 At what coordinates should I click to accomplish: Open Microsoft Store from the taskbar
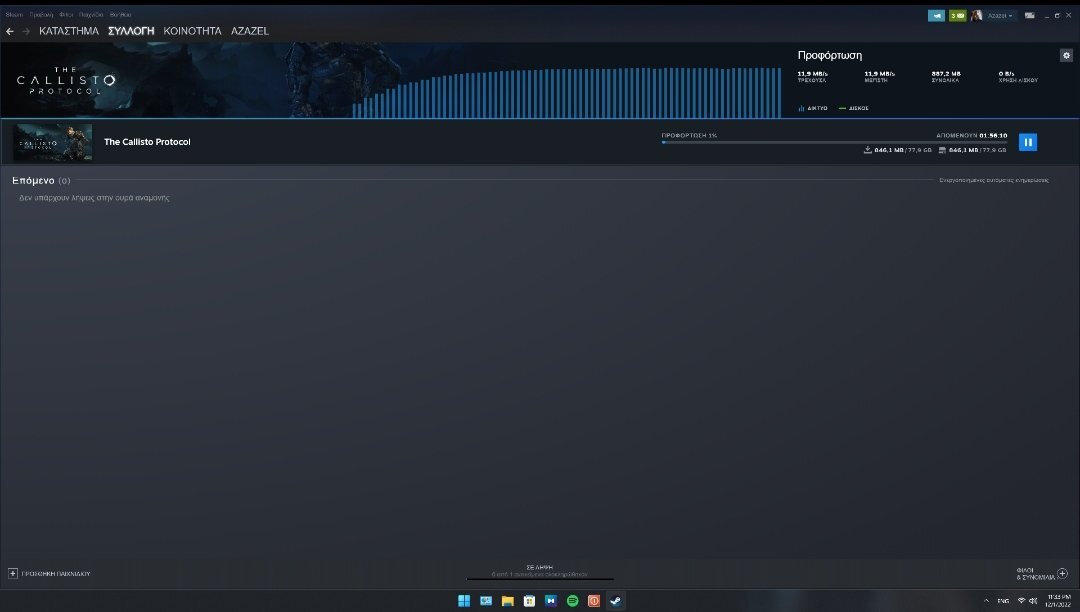[x=529, y=601]
